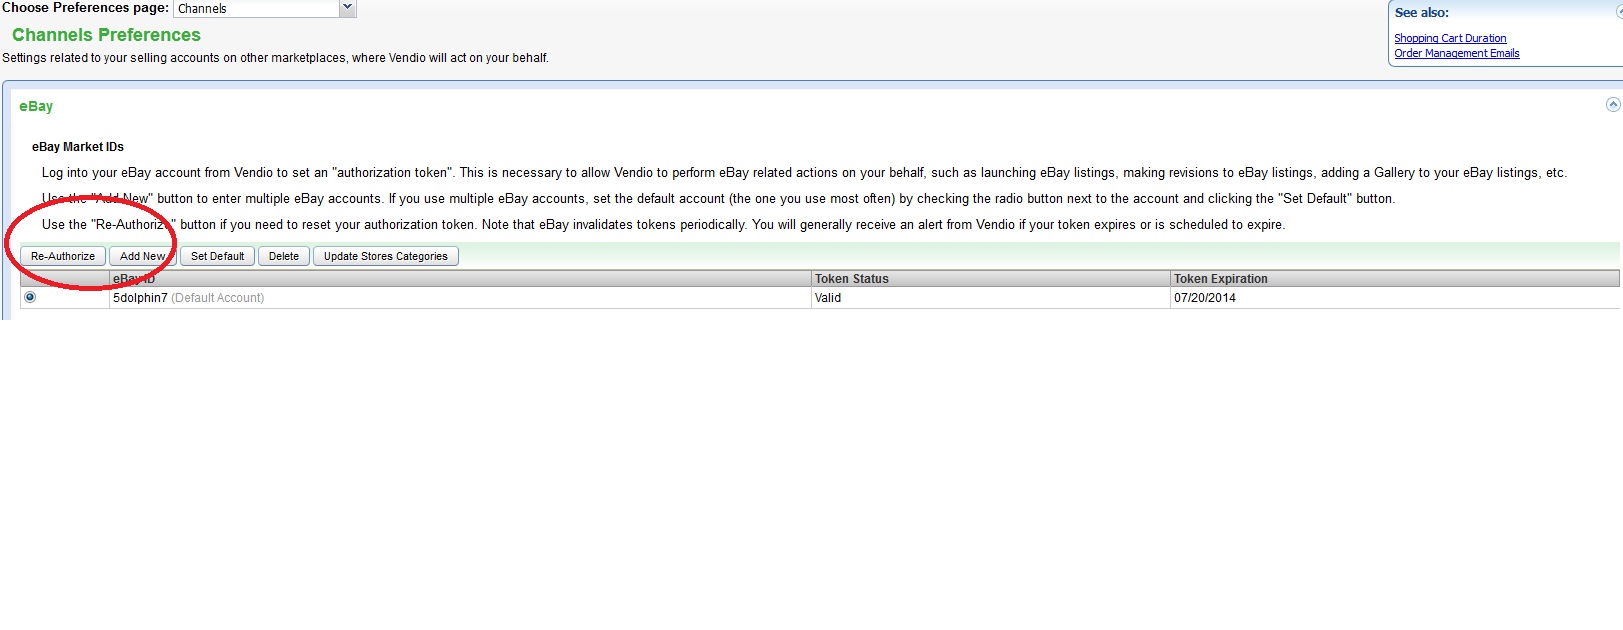Click the Re-Authorize button

pos(63,256)
